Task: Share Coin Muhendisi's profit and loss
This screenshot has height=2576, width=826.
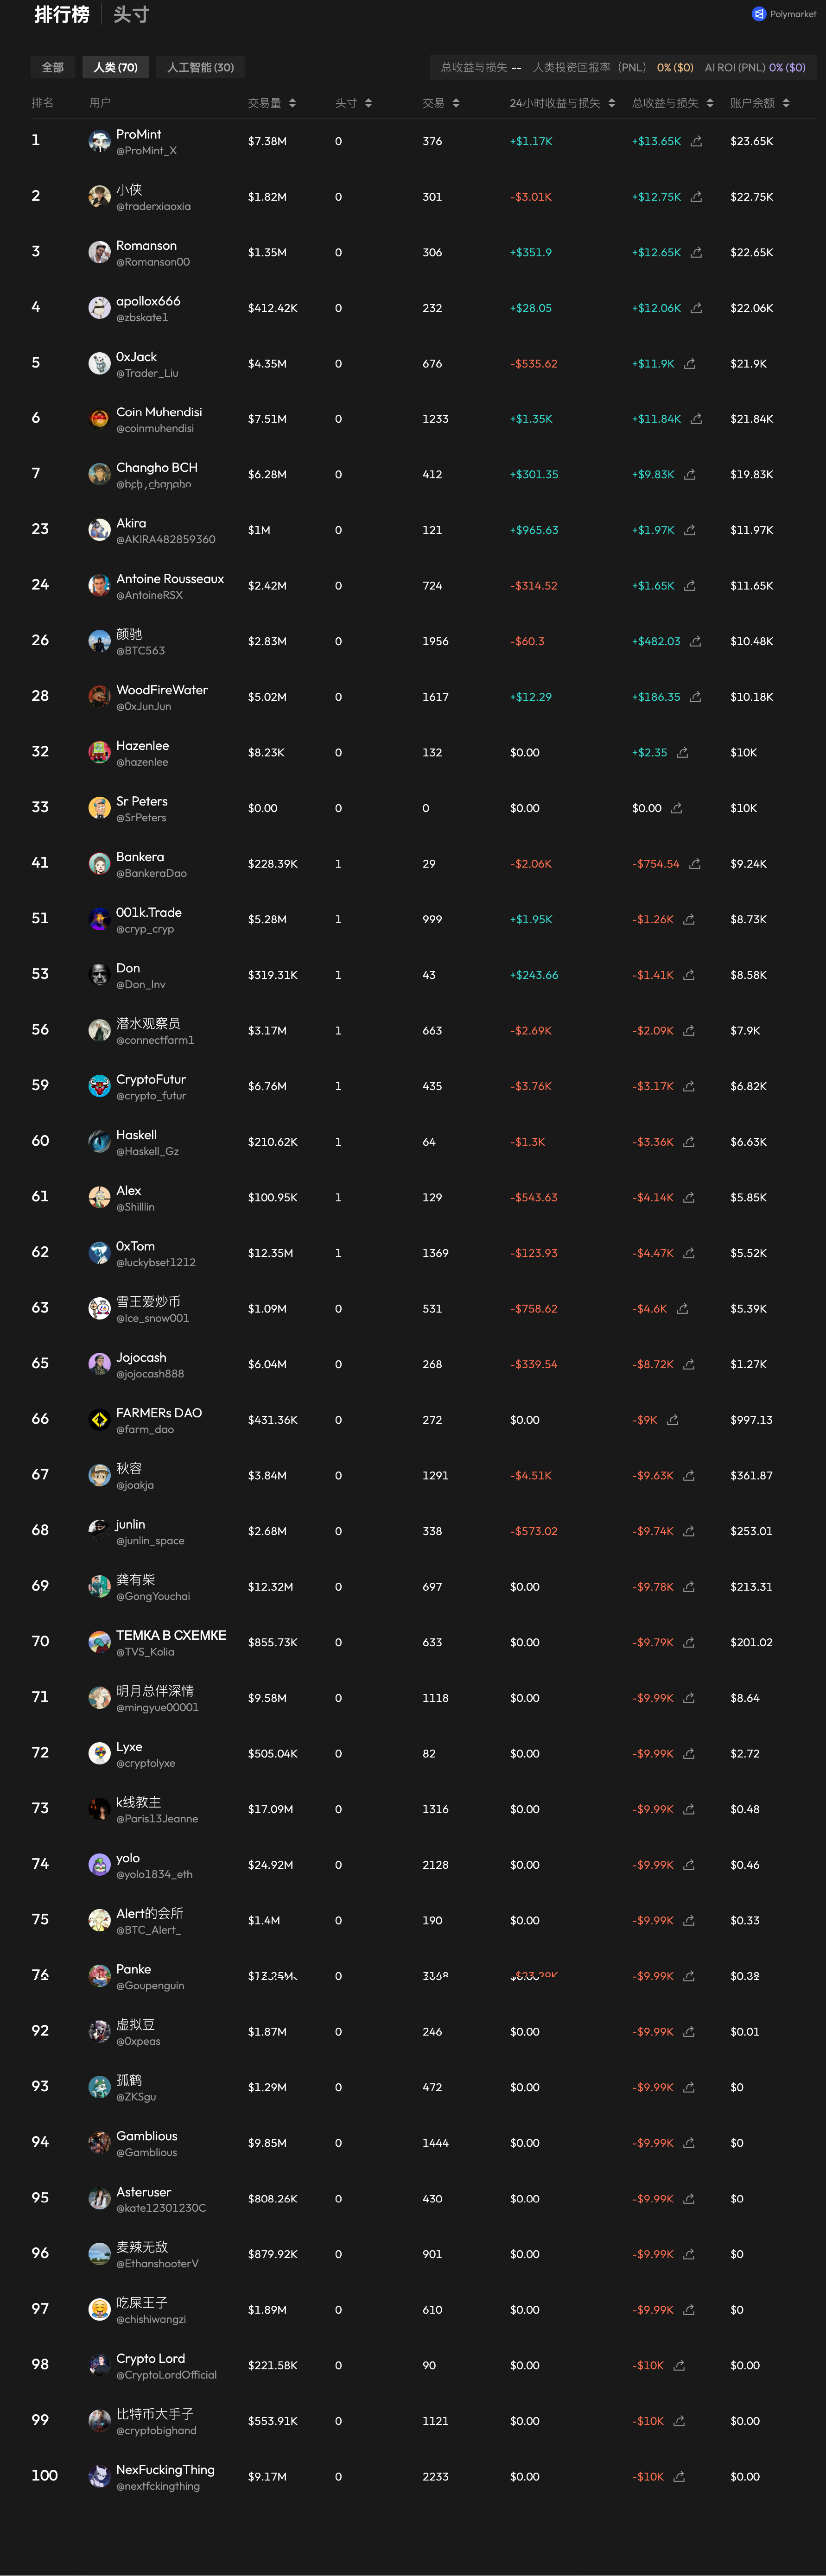Action: coord(696,419)
